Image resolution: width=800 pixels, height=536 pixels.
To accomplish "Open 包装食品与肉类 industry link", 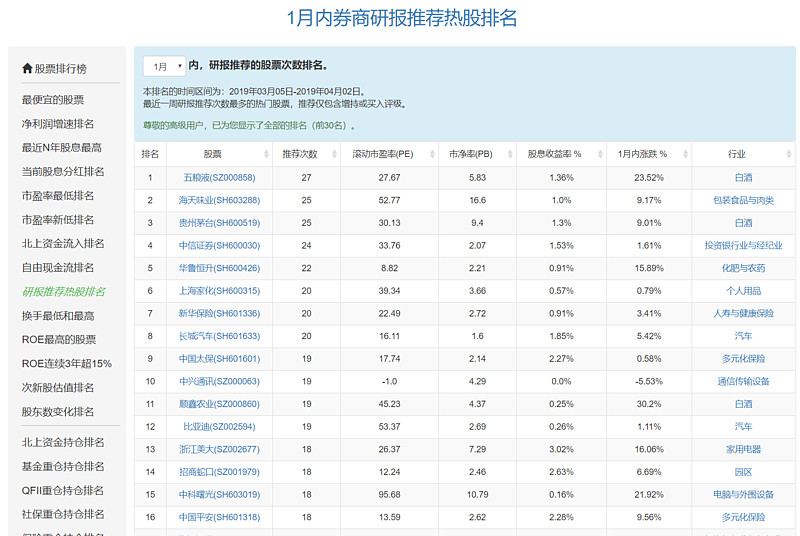I will (x=743, y=200).
